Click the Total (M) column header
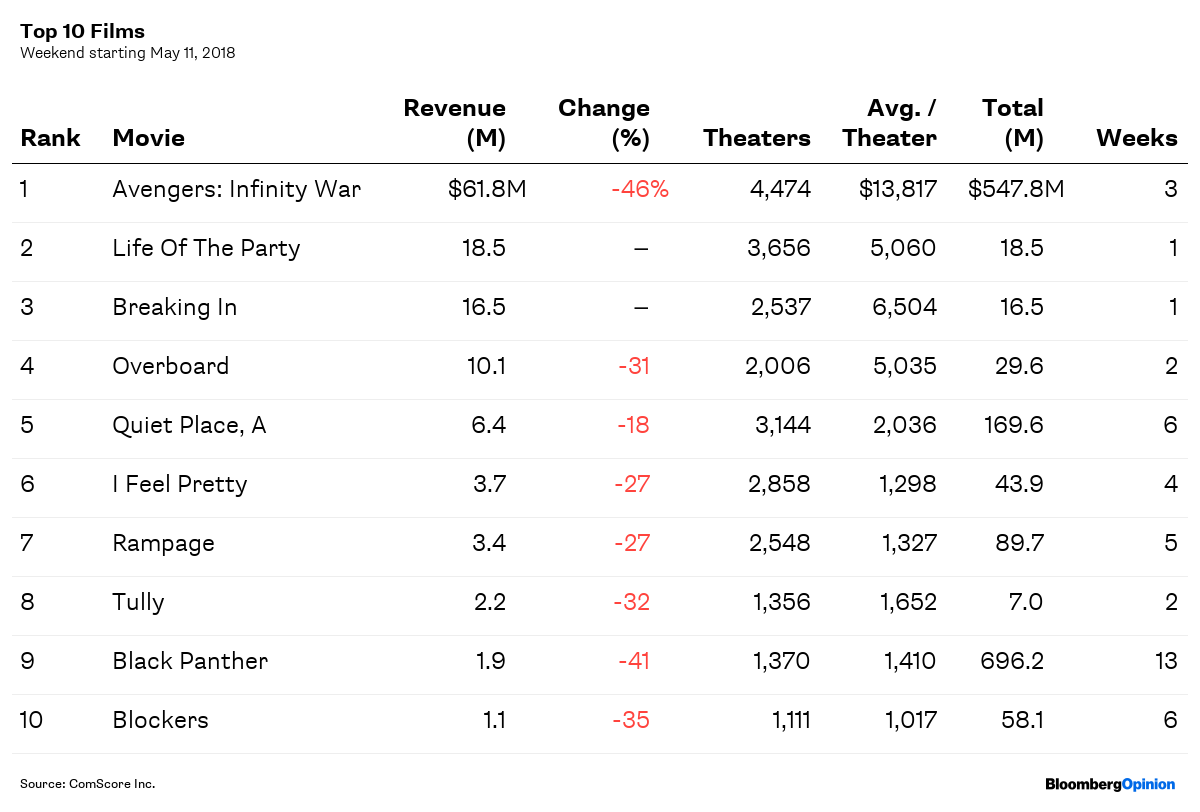The height and width of the screenshot is (812, 1200). click(1012, 123)
